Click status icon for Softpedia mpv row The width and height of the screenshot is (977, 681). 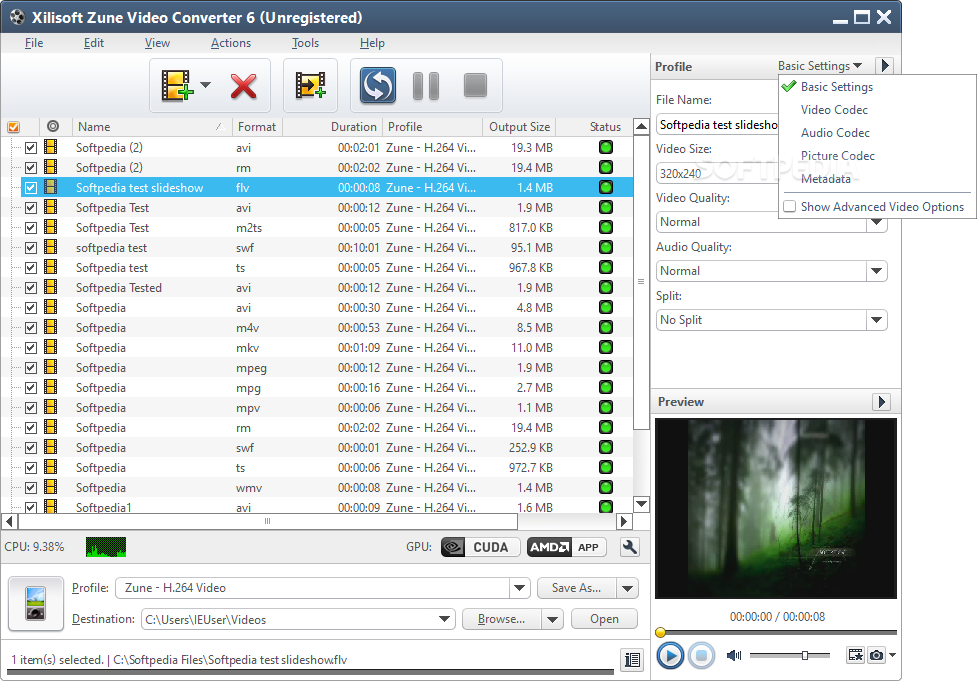(x=606, y=407)
